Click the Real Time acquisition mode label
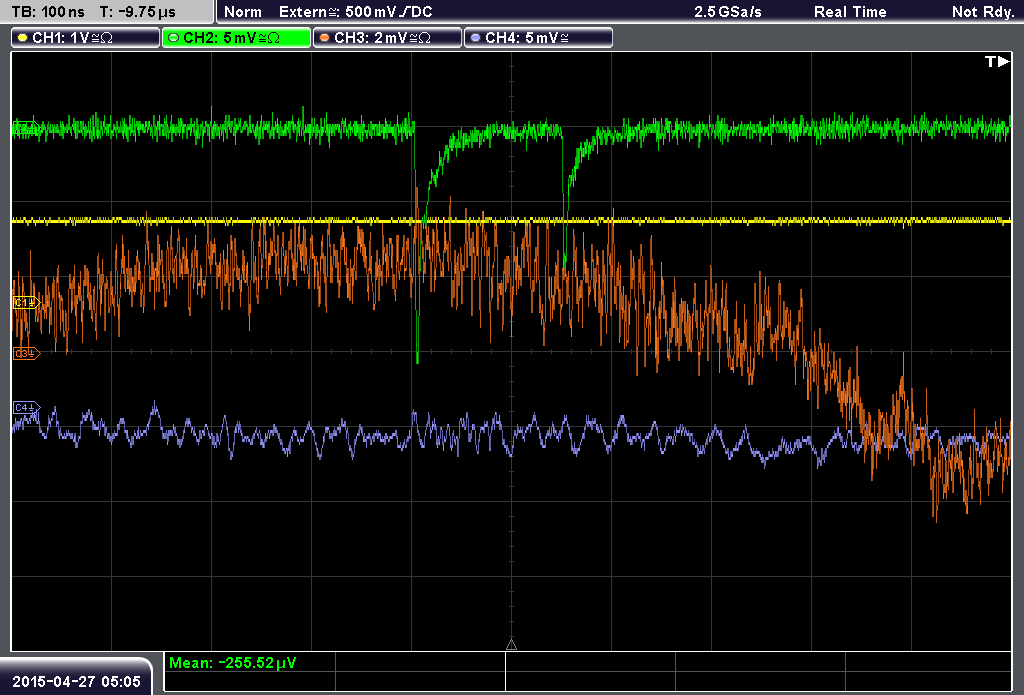1024x695 pixels. [x=850, y=12]
